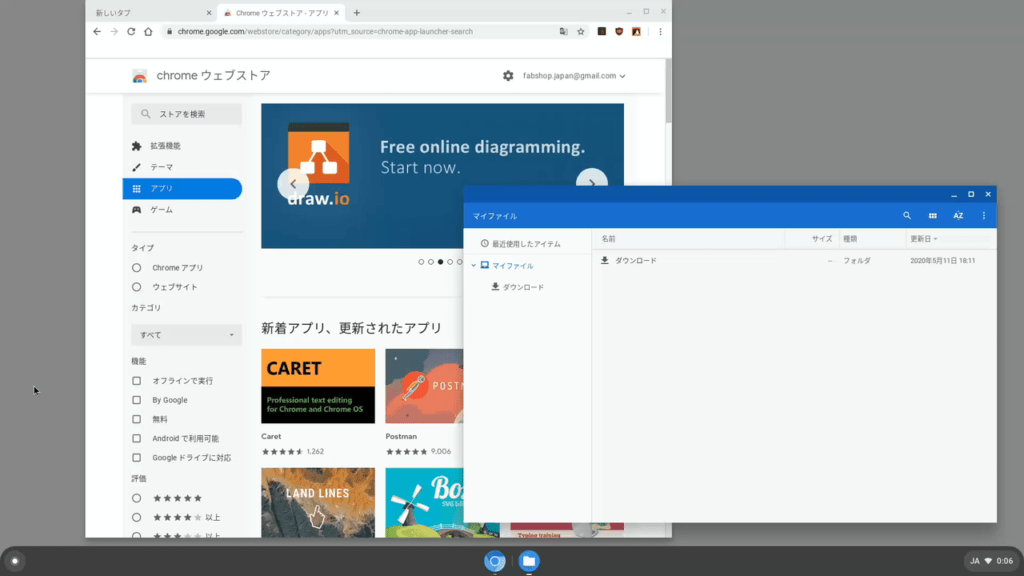Click the Files app icon on shelf
This screenshot has width=1024, height=576.
[x=529, y=561]
